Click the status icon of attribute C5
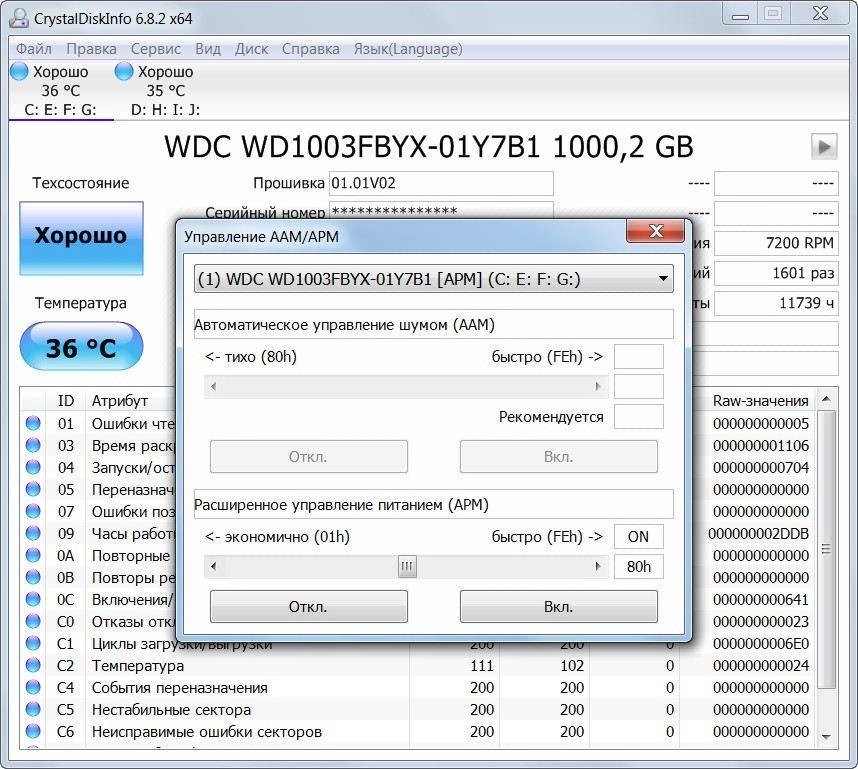 33,709
